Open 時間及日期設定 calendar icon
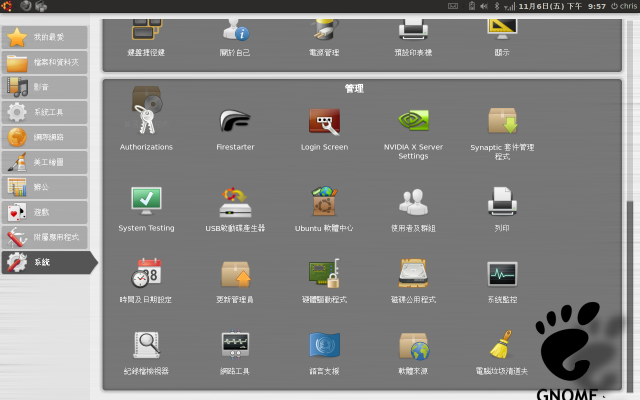640x400 pixels. pos(147,273)
